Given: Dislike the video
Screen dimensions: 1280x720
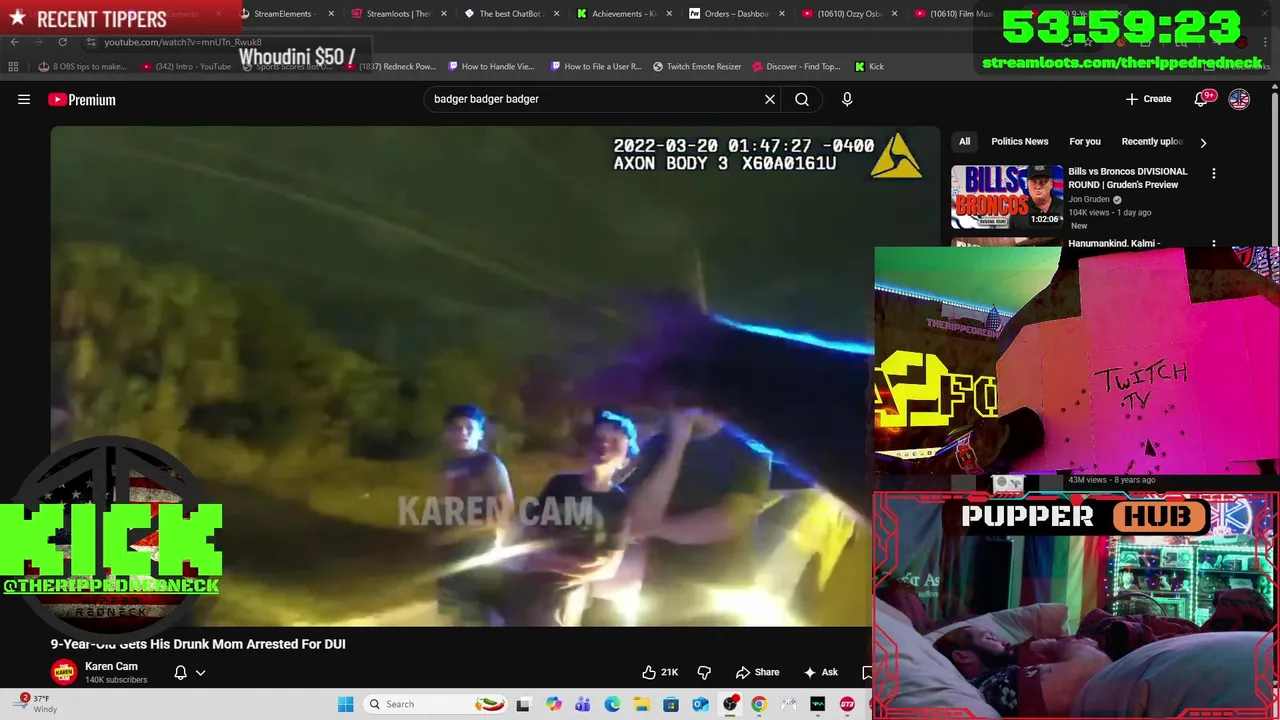Looking at the screenshot, I should [704, 672].
